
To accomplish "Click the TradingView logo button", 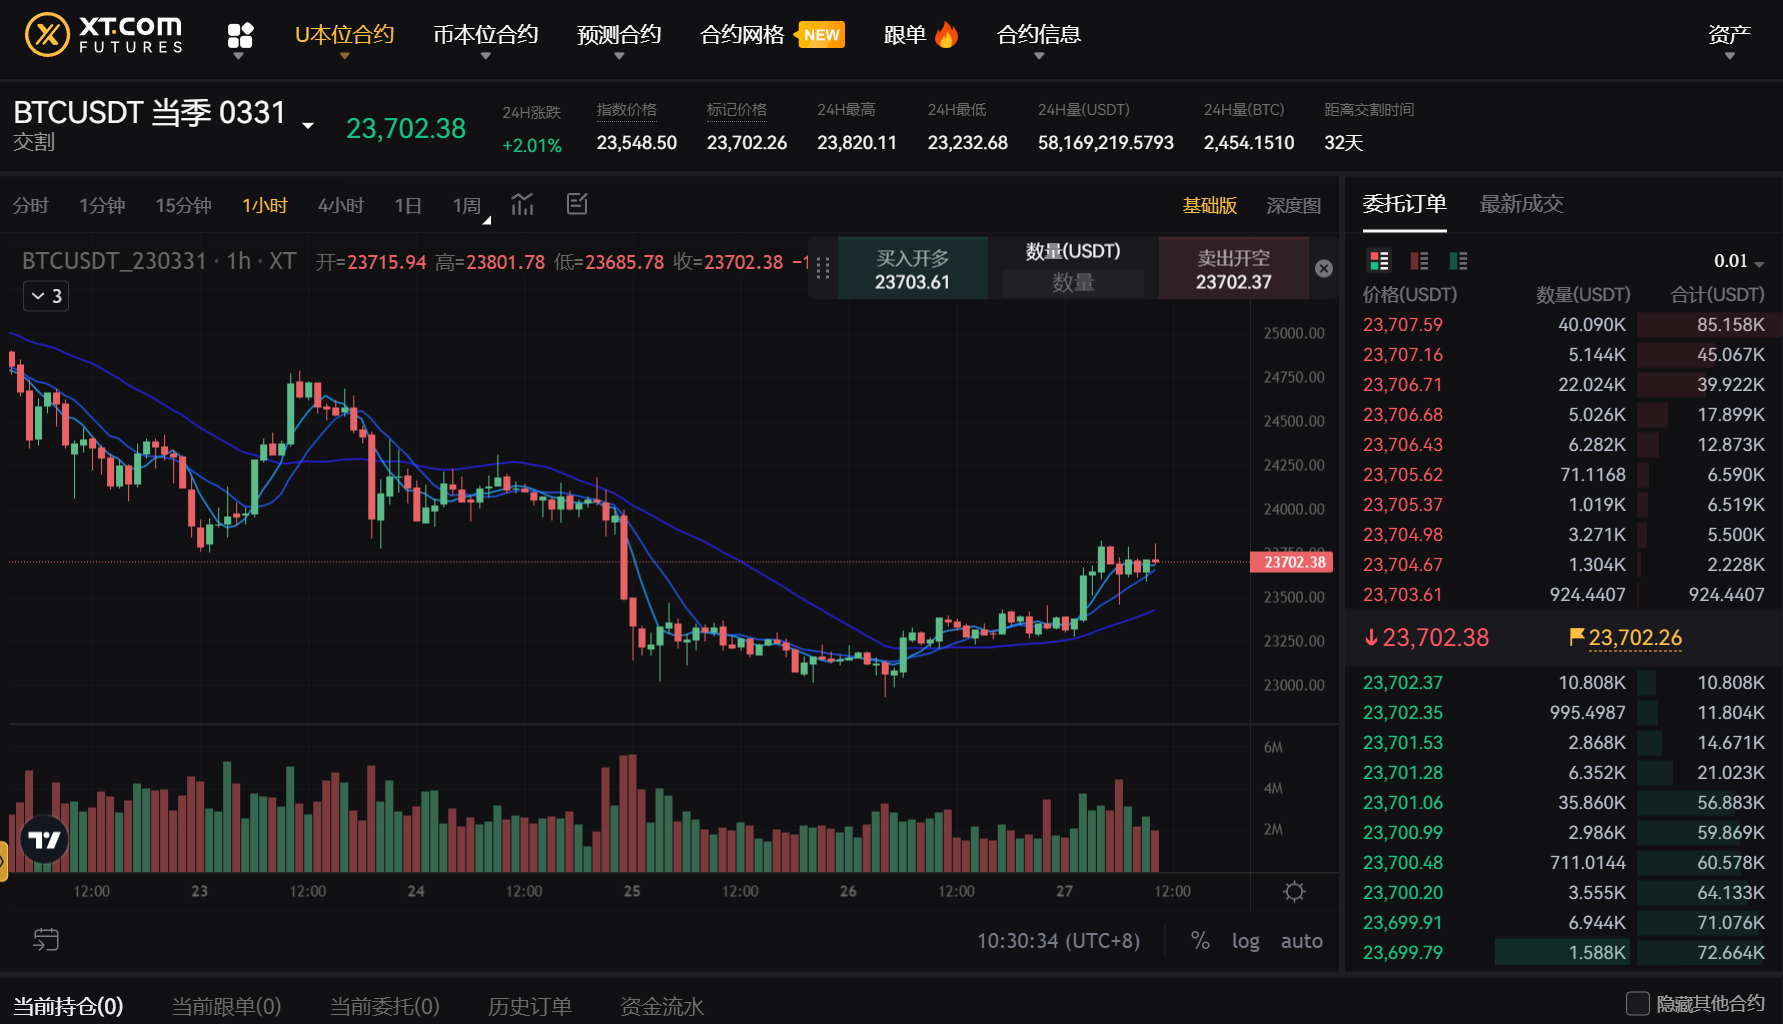I will 44,840.
